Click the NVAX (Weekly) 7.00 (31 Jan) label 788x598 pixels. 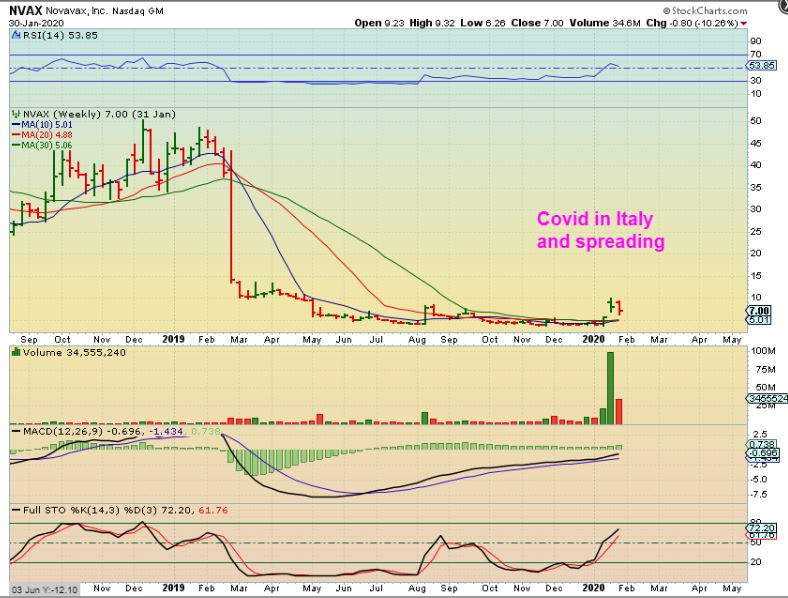click(x=100, y=115)
